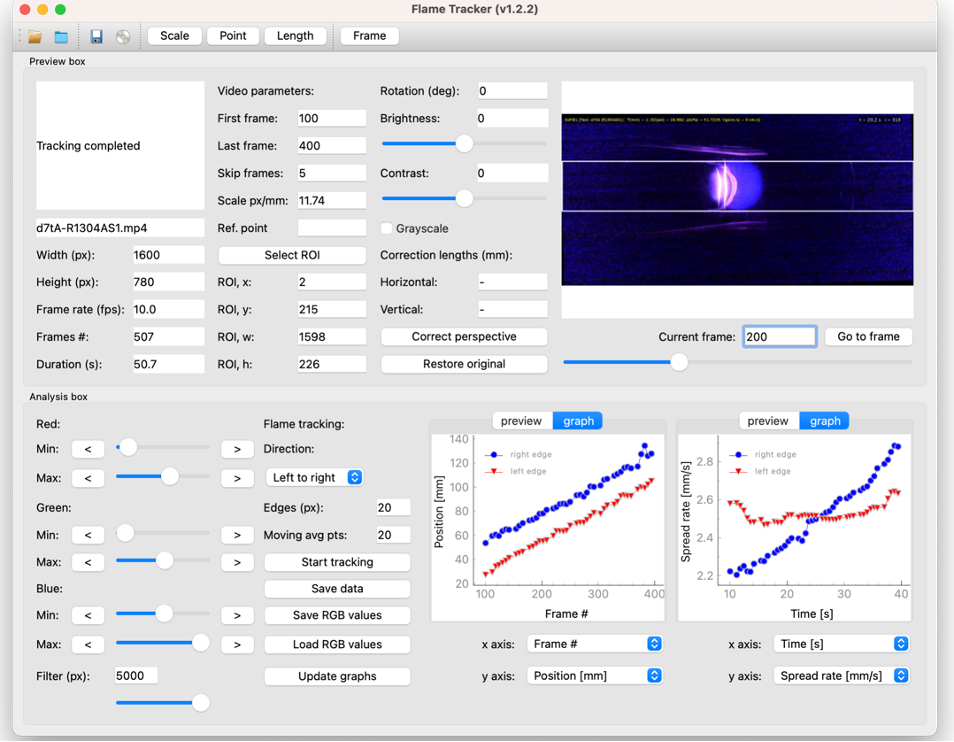Image resolution: width=954 pixels, height=742 pixels.
Task: Click the Filter (px) slider handle
Action: coord(201,703)
